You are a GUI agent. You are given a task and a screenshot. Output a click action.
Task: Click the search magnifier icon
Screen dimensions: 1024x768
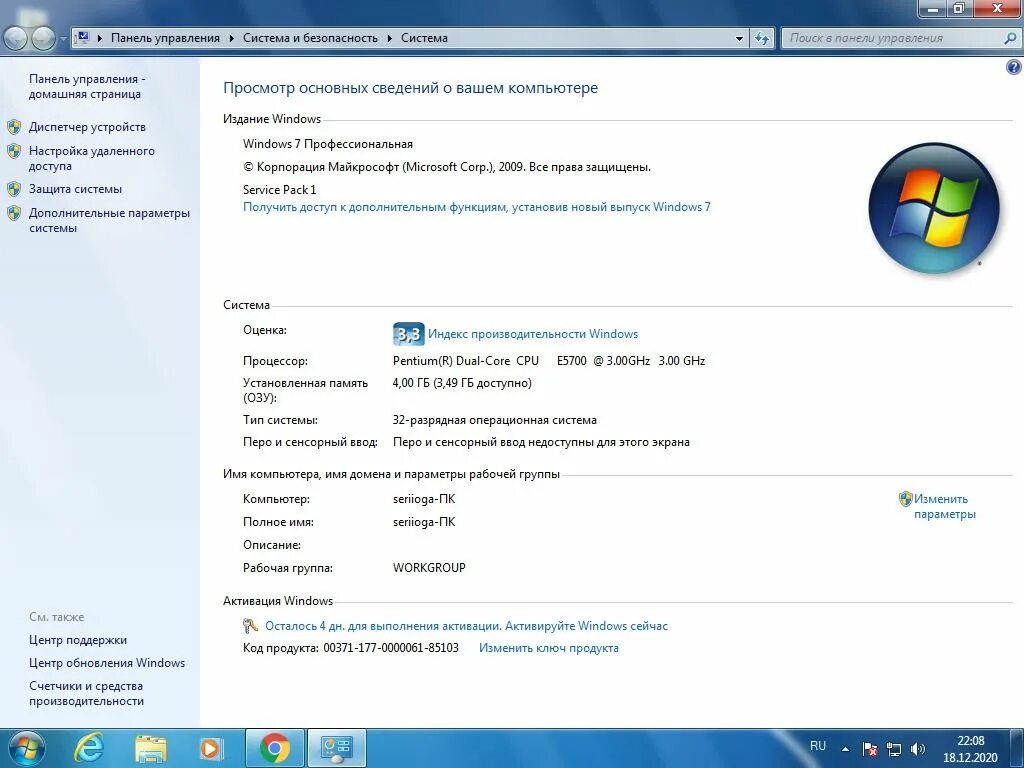pos(1010,38)
